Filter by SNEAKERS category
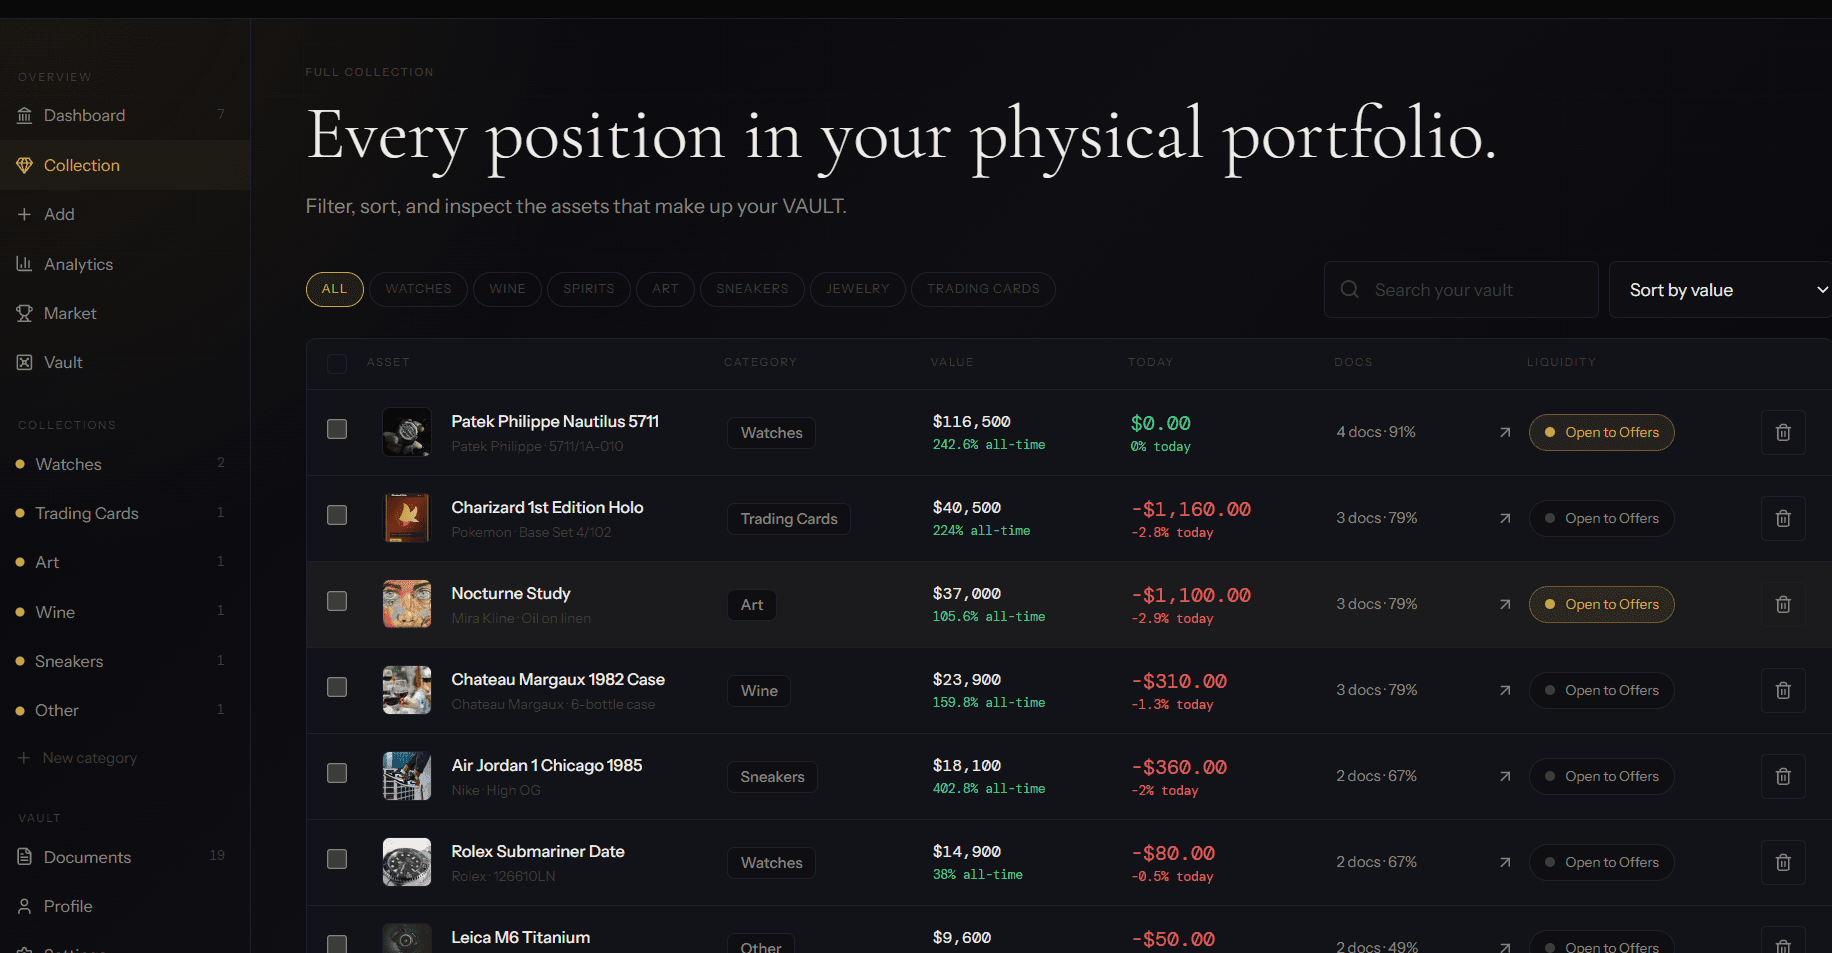Image resolution: width=1832 pixels, height=953 pixels. 752,289
